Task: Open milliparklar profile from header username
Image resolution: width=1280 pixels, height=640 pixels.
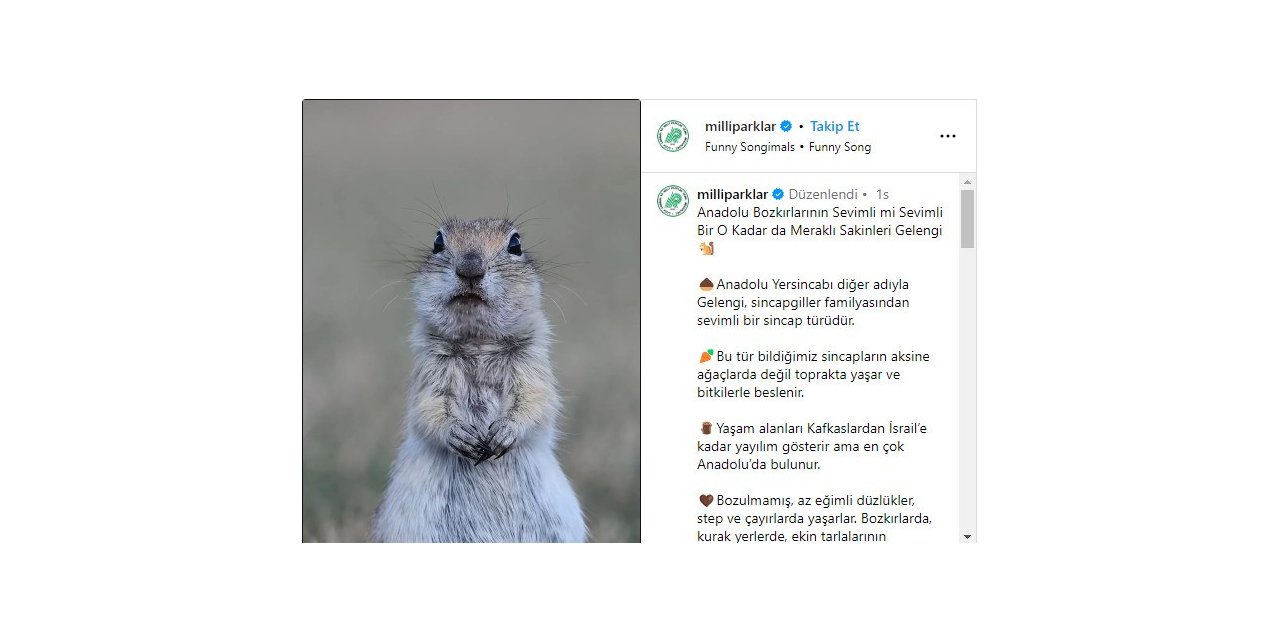Action: tap(741, 126)
